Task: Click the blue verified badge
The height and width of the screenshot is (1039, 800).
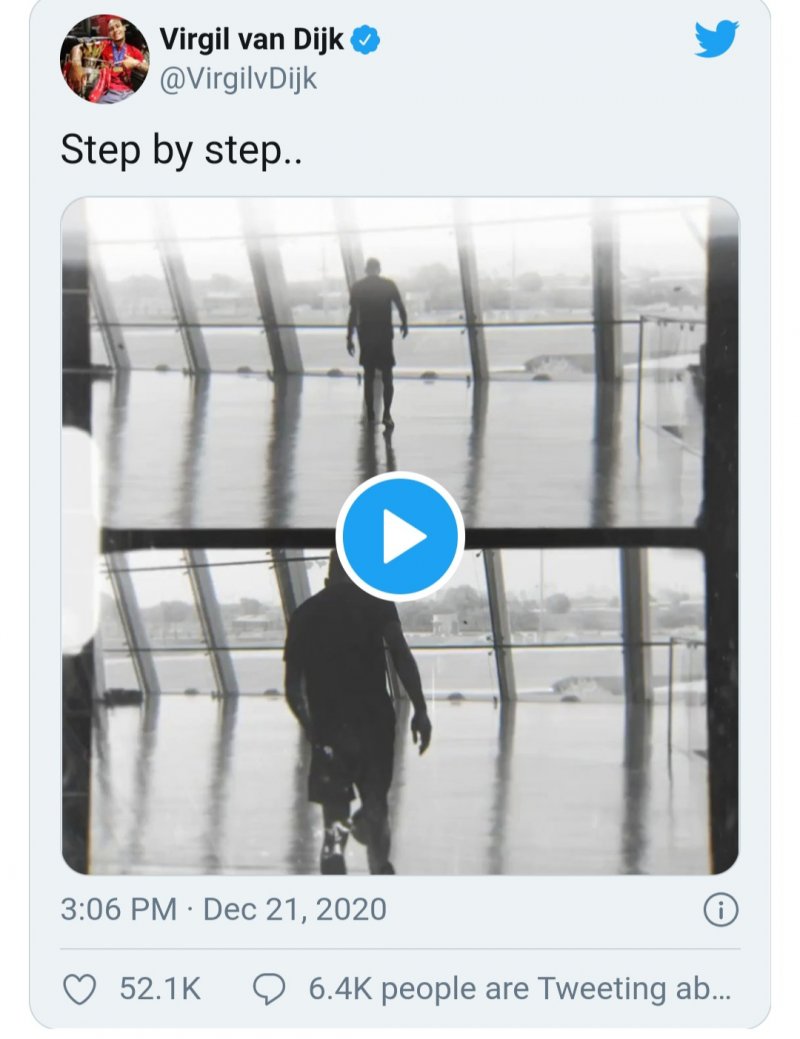Action: point(367,41)
